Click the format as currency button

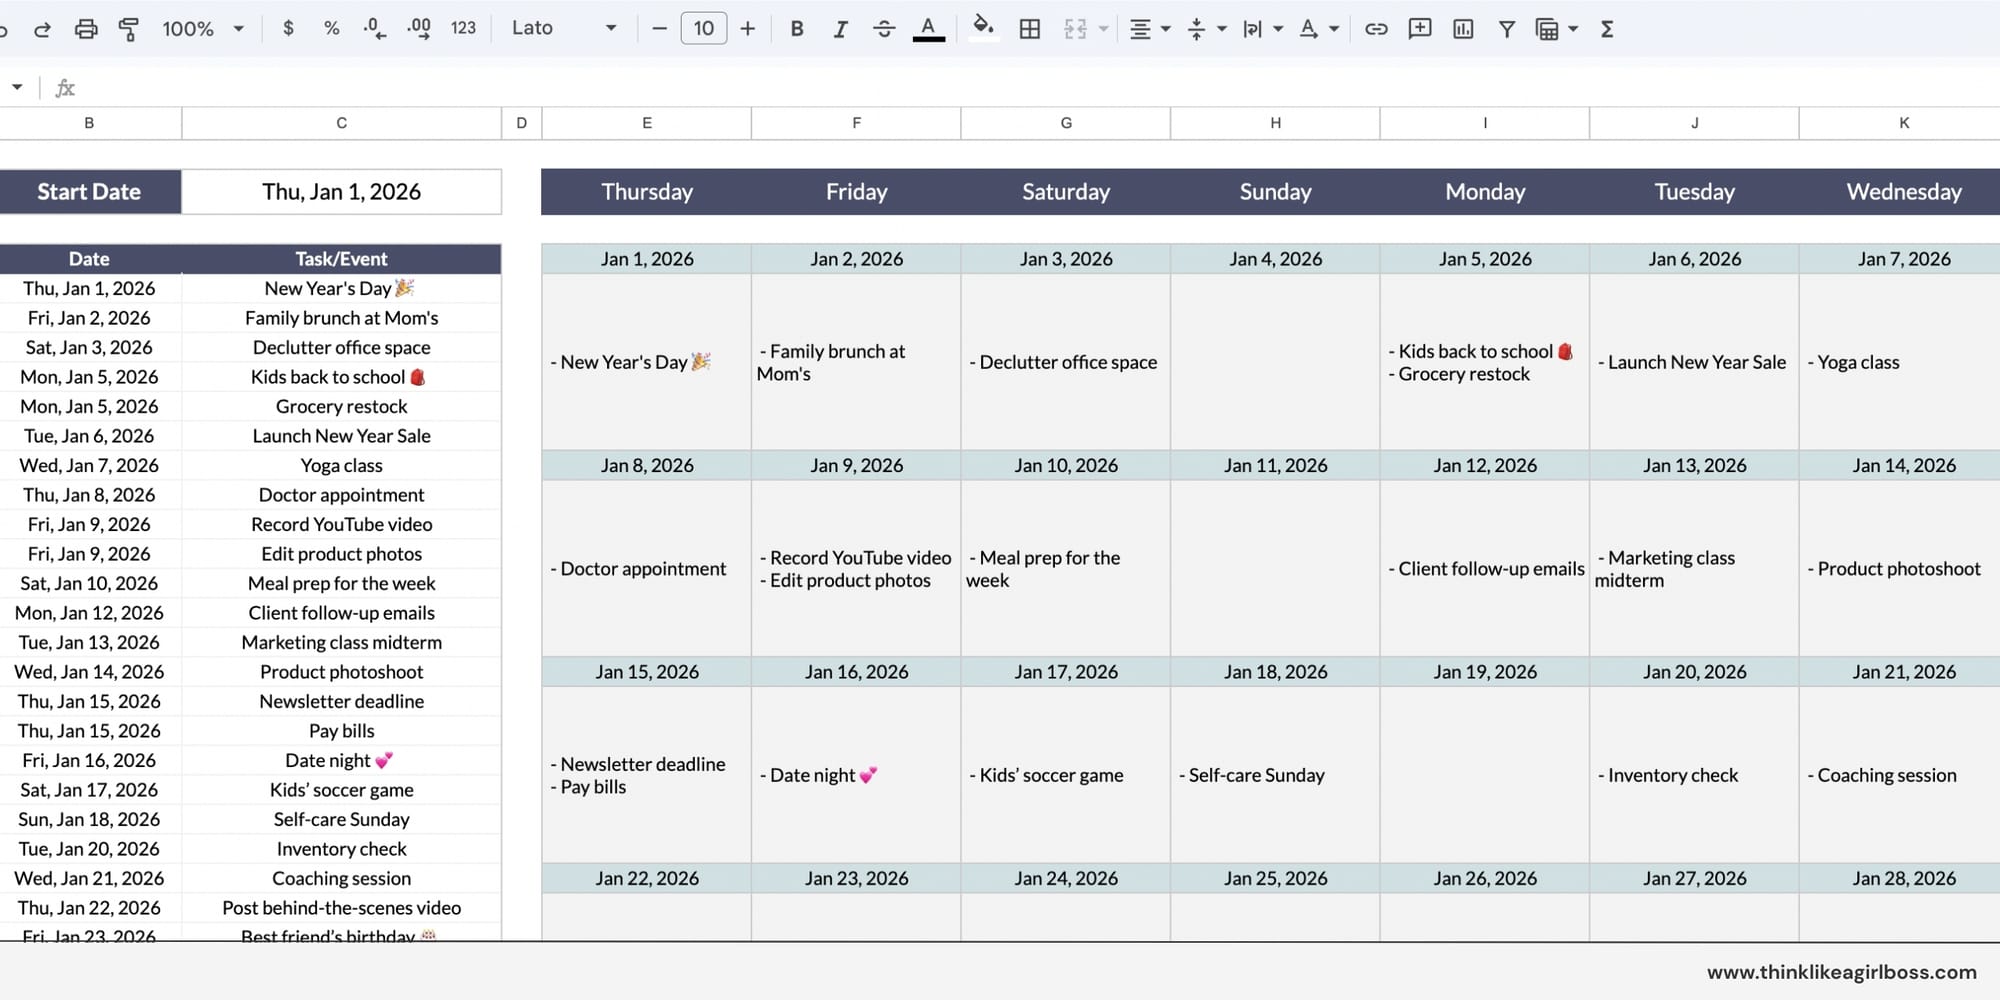pyautogui.click(x=288, y=29)
